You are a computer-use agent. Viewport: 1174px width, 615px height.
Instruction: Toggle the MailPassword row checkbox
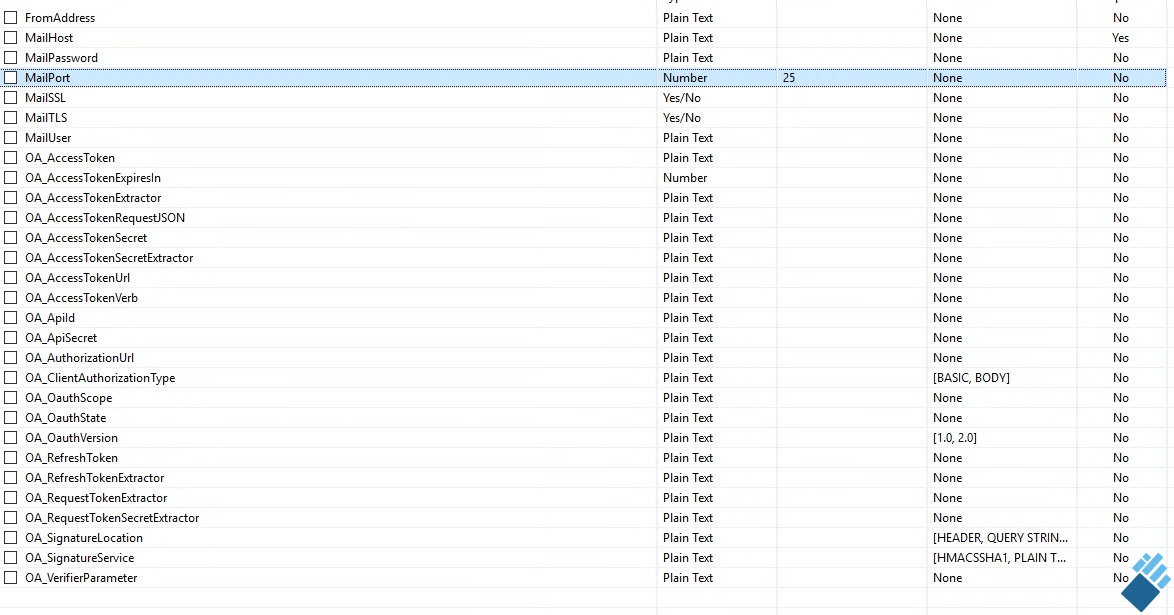[10, 58]
